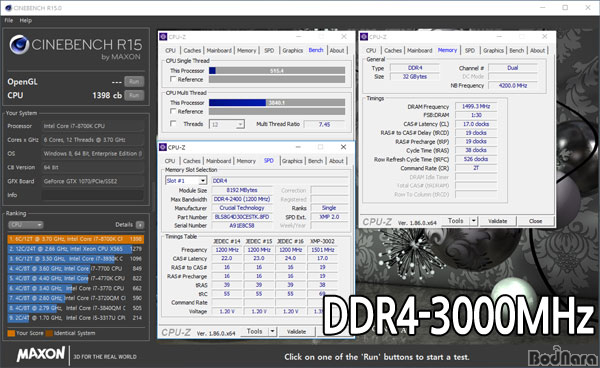
Task: Open the CPU ranking type dropdown
Action: point(26,225)
